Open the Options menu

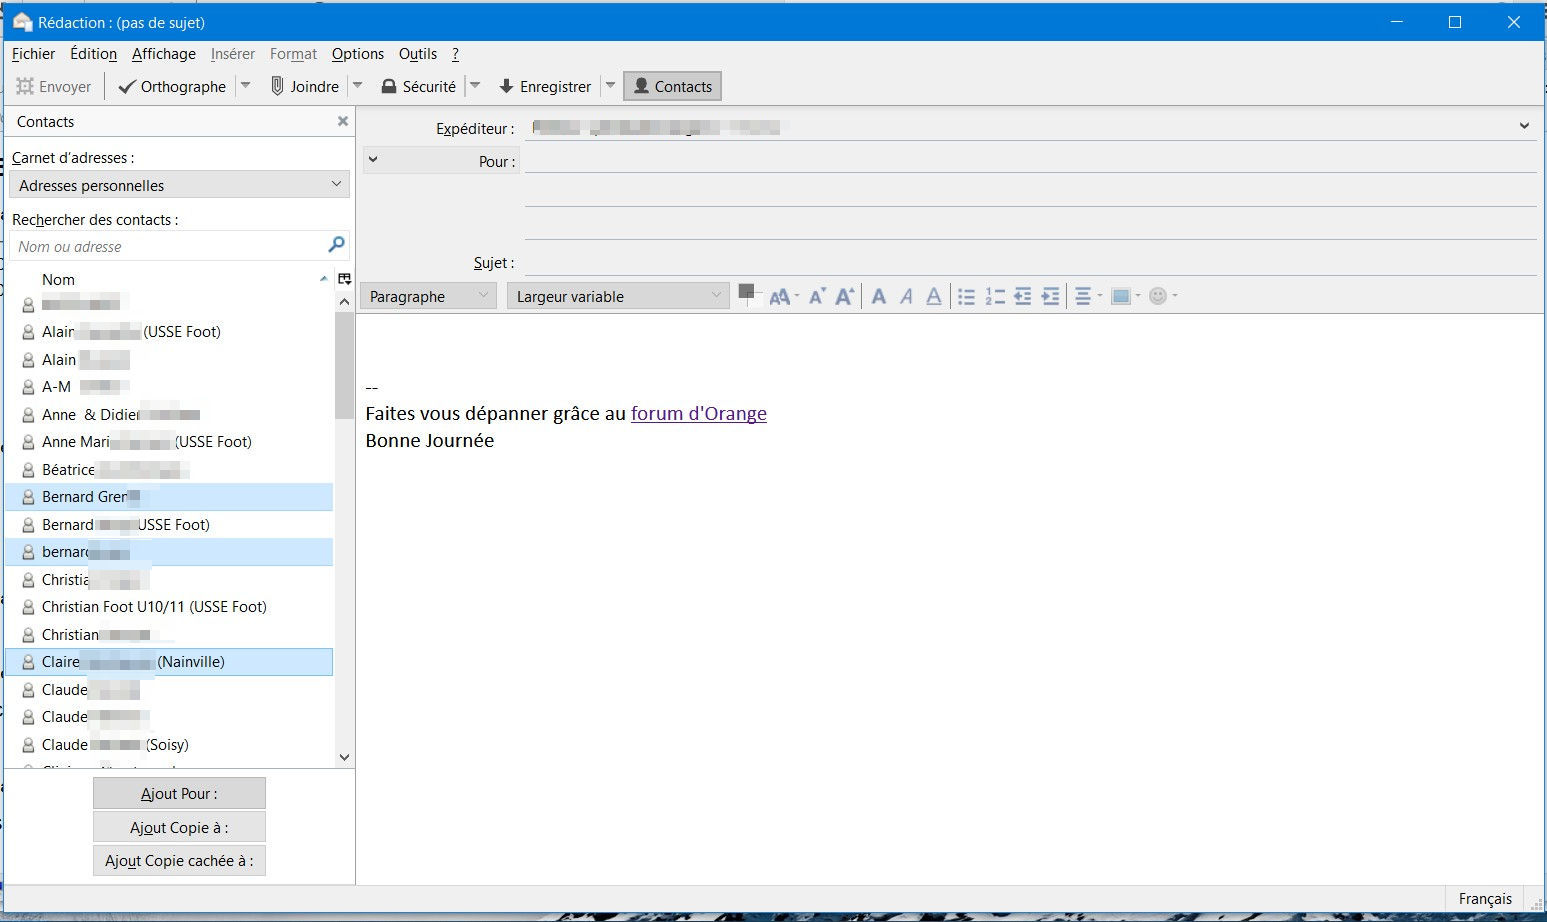coord(357,54)
